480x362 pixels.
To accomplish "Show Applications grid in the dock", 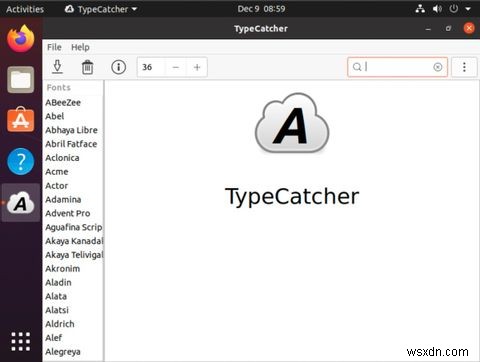I will tap(21, 341).
